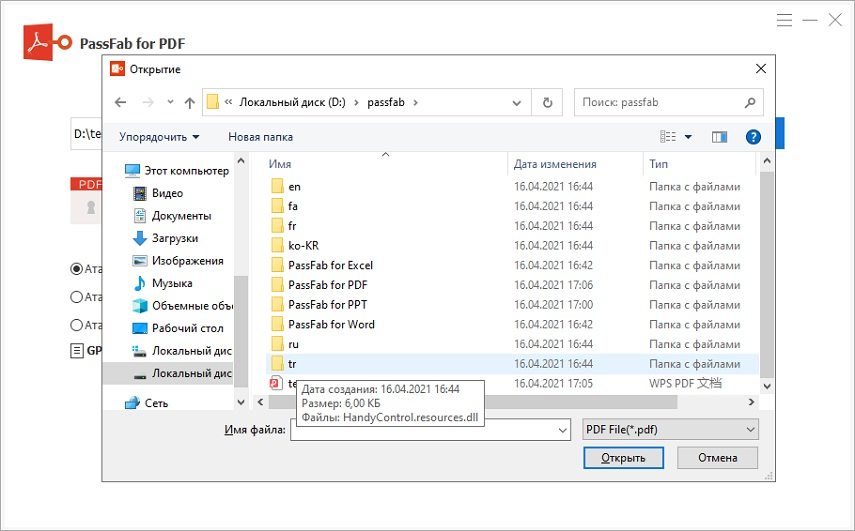
Task: Open Музыка in the navigation pane
Action: [x=162, y=283]
